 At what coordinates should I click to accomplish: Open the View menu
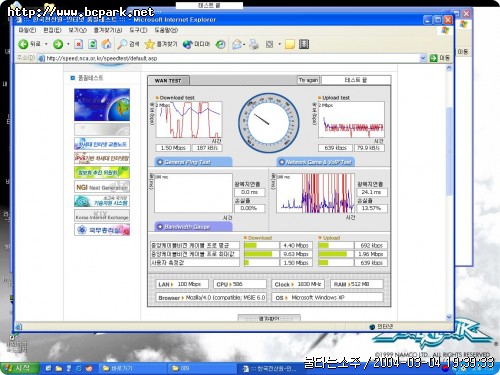(x=77, y=30)
